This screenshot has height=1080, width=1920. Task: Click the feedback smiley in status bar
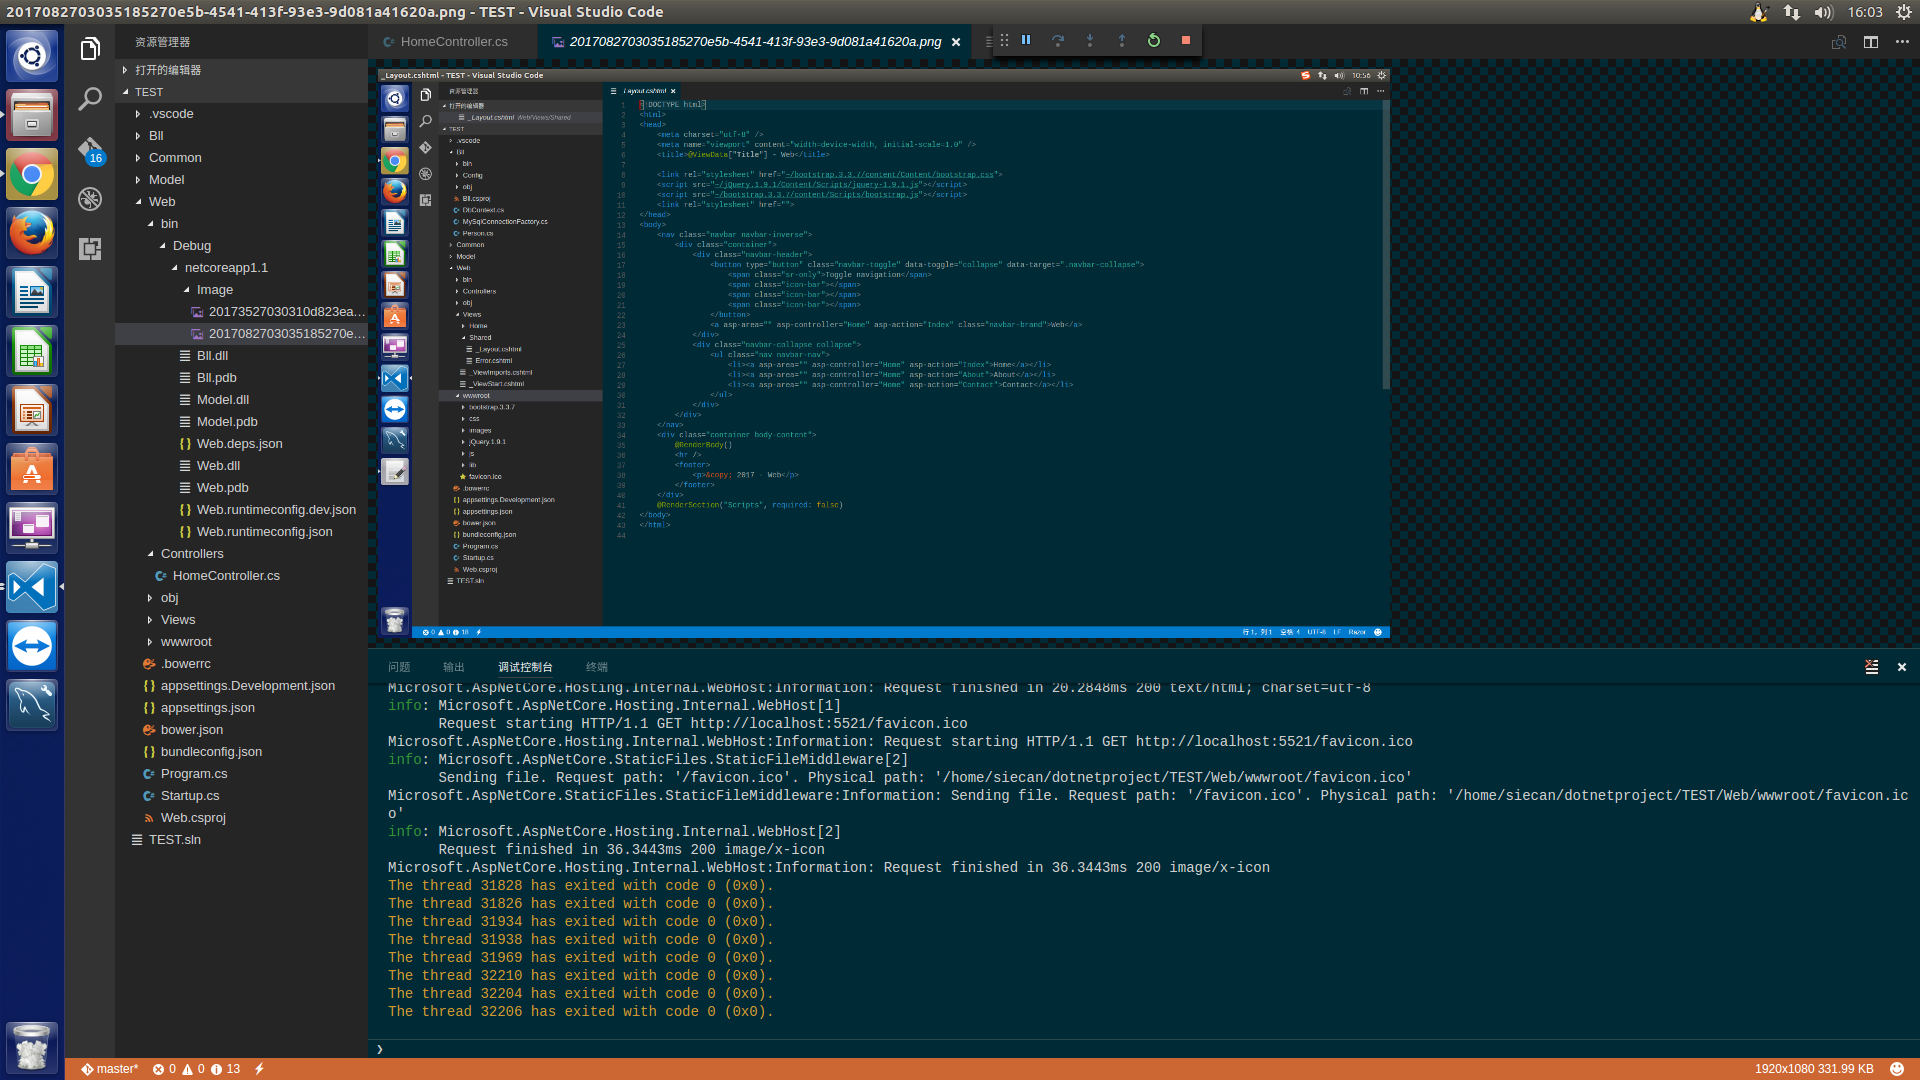coord(1897,1069)
